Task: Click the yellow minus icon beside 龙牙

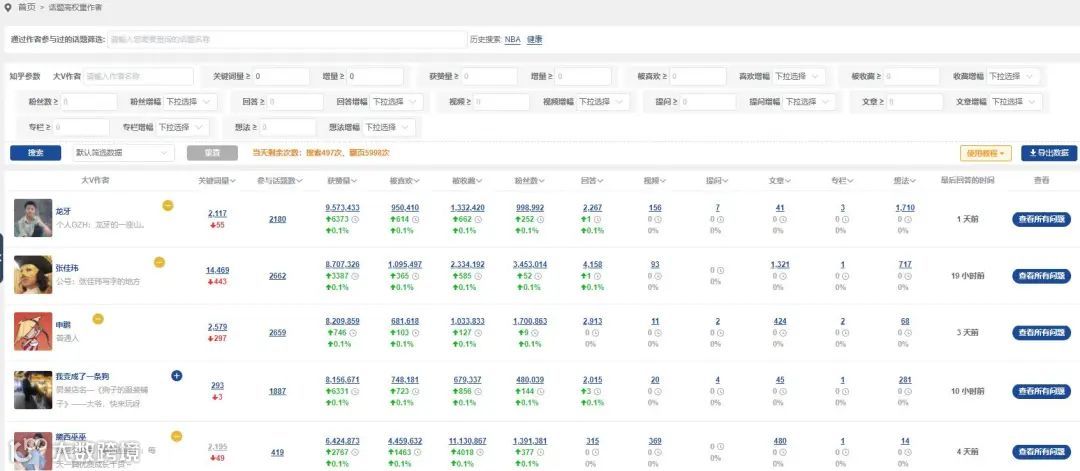Action: pyautogui.click(x=167, y=205)
